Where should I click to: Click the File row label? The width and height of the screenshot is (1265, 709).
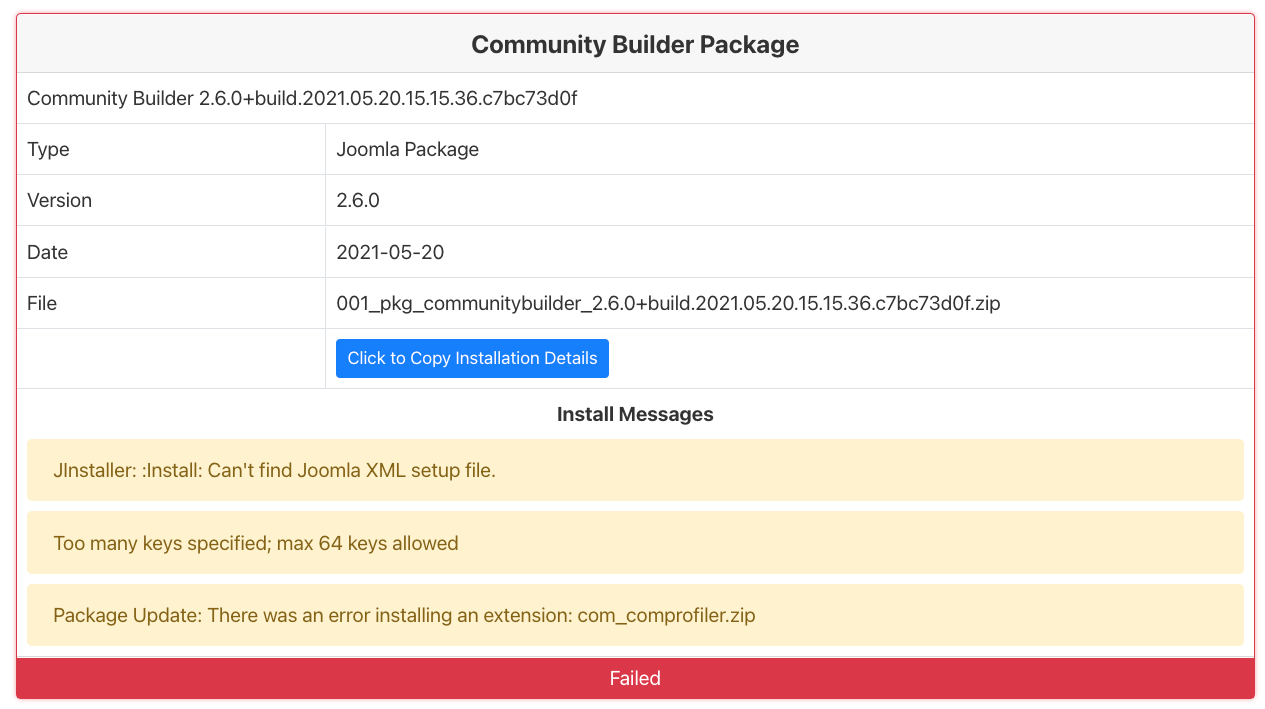pos(42,303)
